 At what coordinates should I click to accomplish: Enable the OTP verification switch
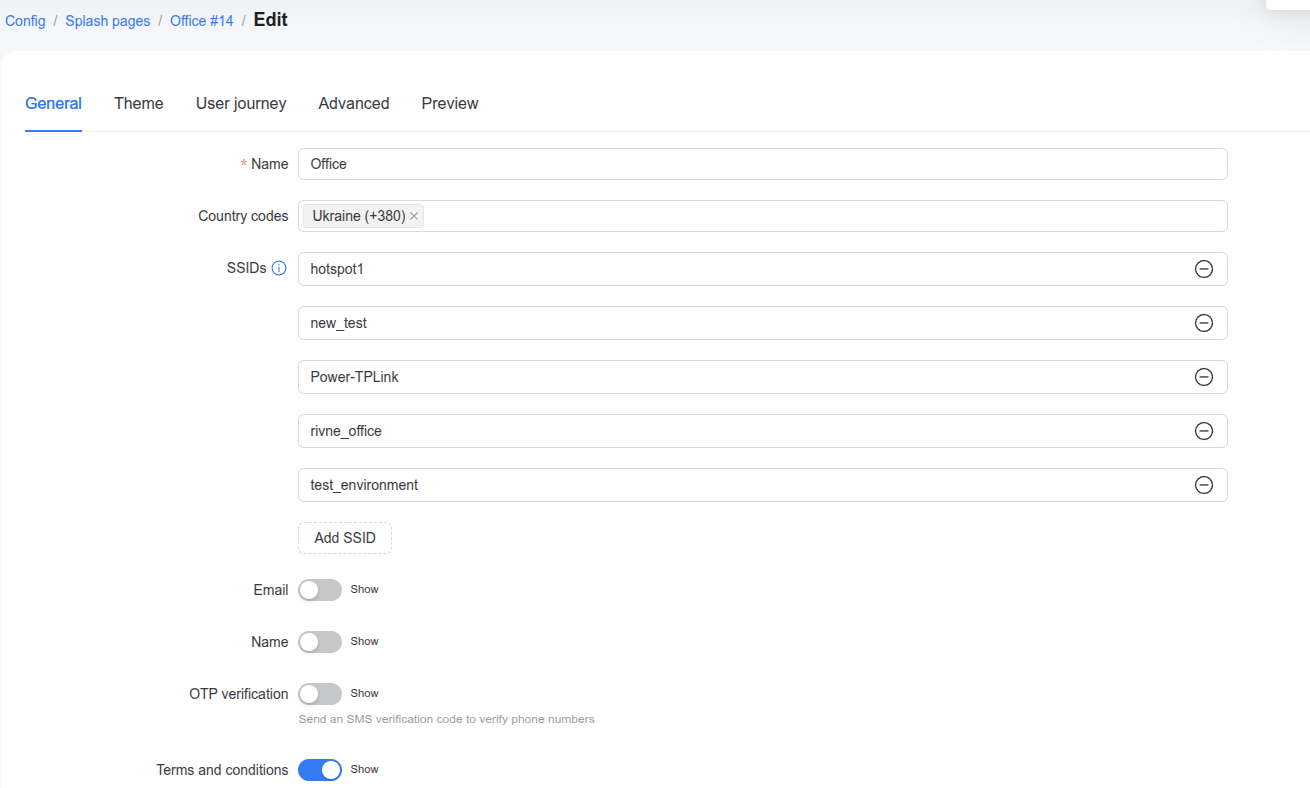coord(320,694)
